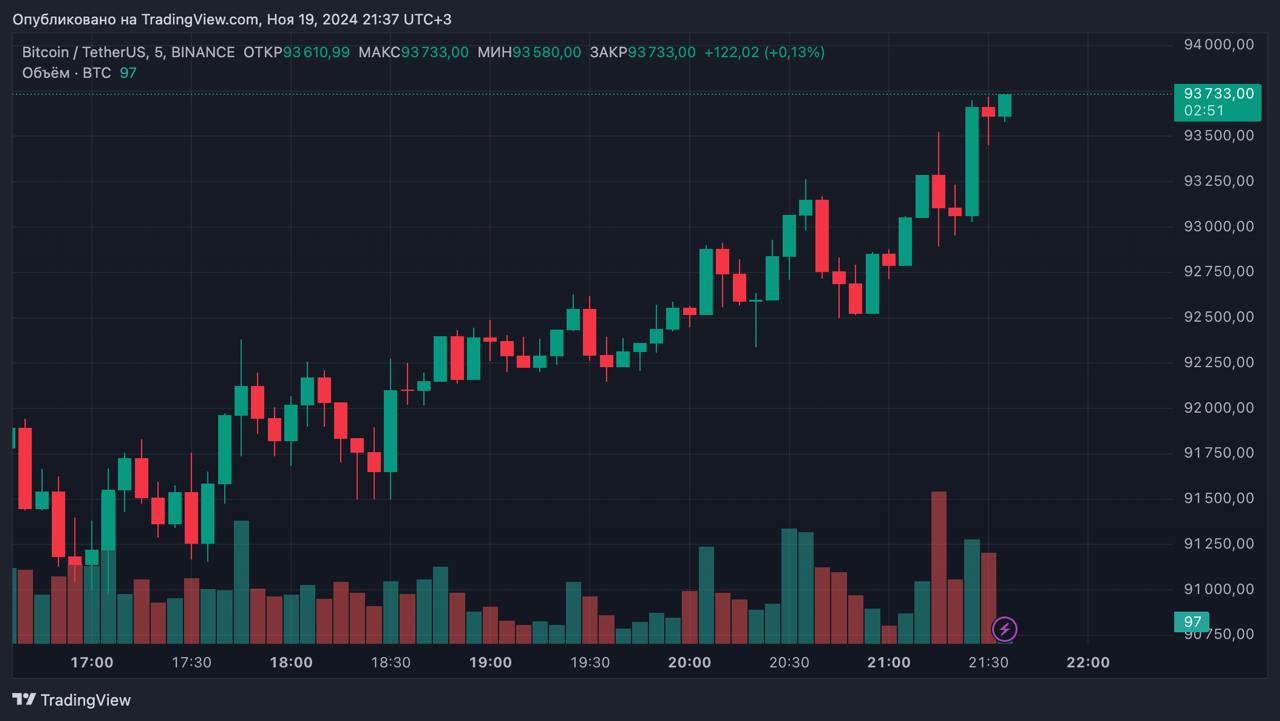Click the volume value label 97 on axis
Screen dimensions: 1280x721
[1192, 622]
